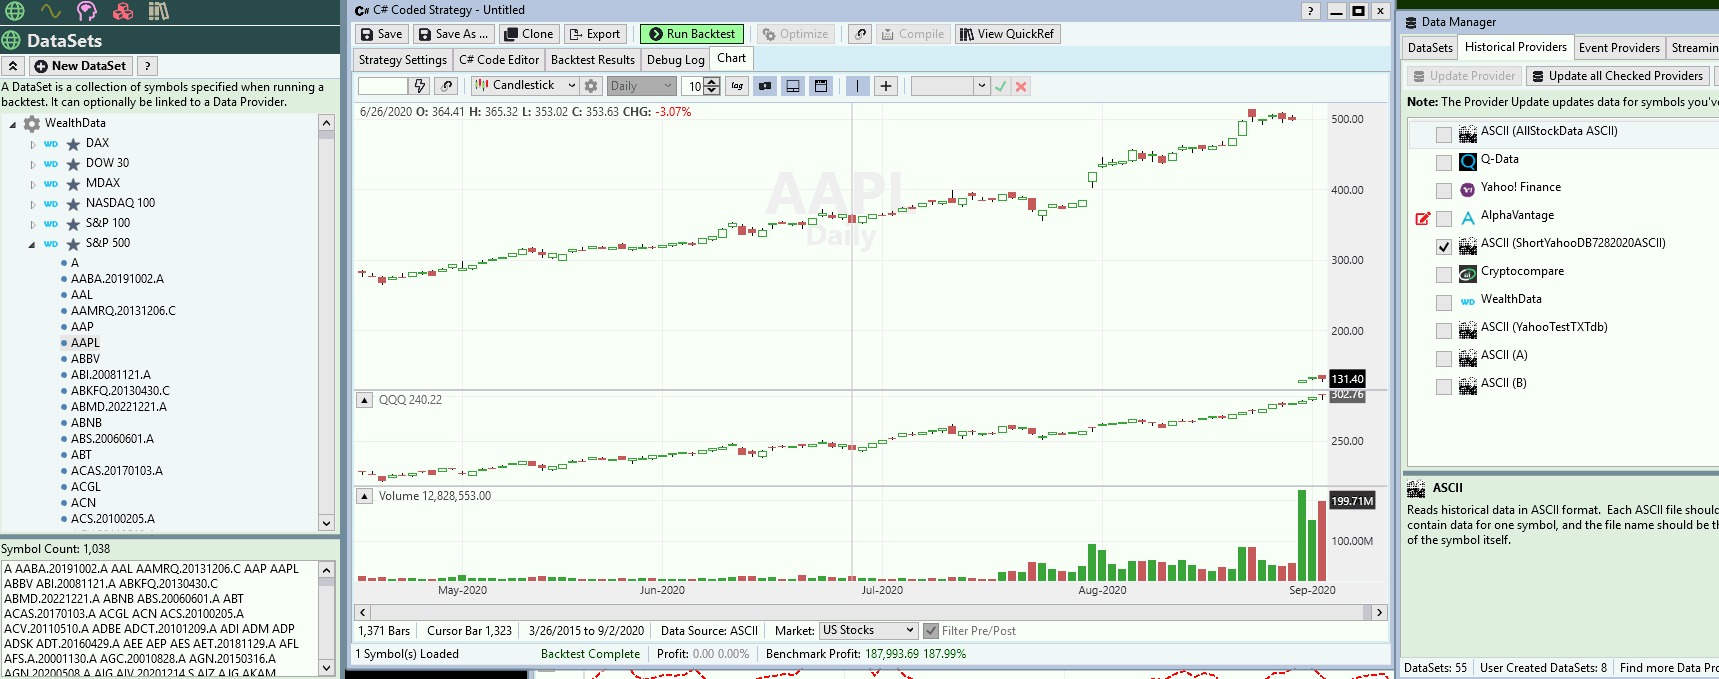Toggle the chart window header icon
1719x679 pixels.
(x=821, y=86)
